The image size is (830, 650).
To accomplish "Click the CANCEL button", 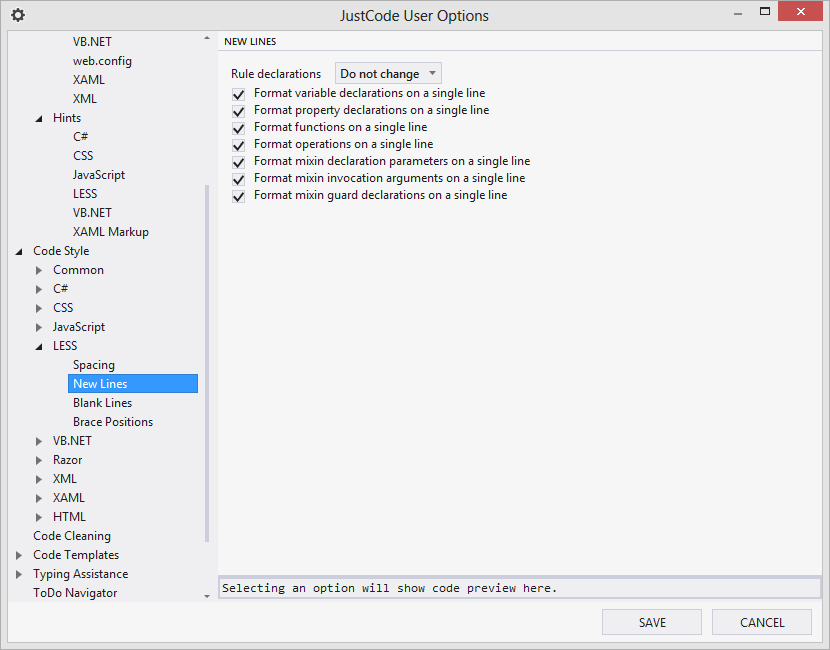I will point(762,622).
